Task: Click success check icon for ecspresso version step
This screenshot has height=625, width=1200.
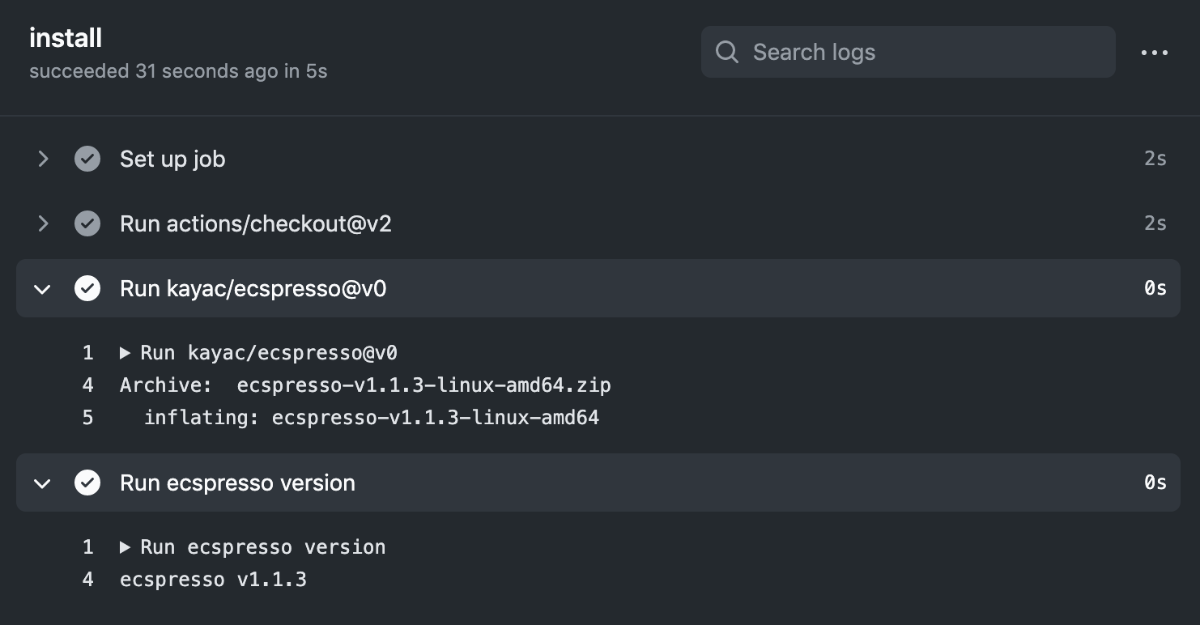Action: click(88, 483)
